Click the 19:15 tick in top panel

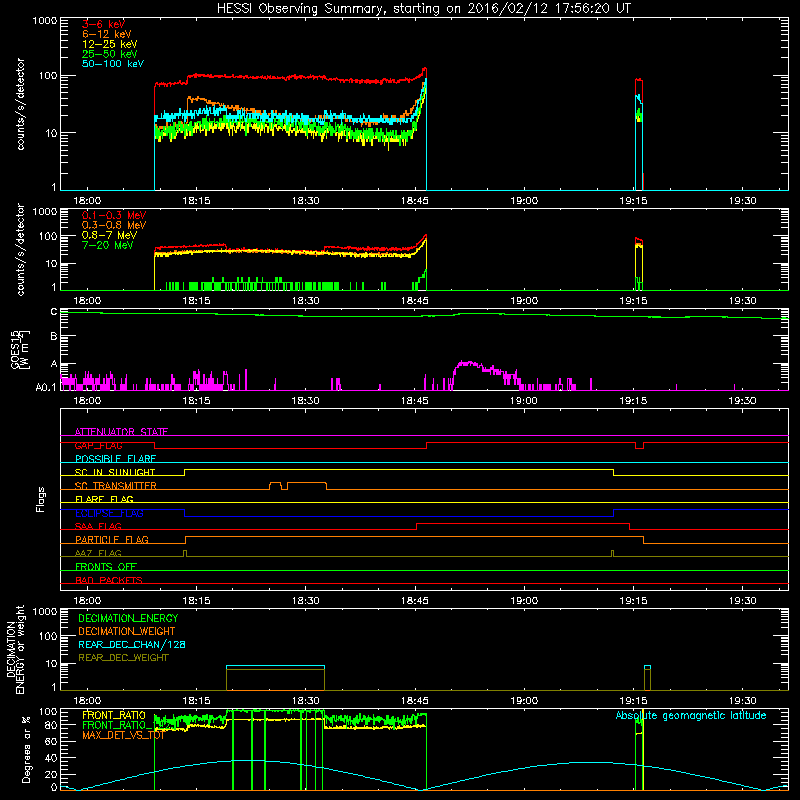tap(633, 201)
